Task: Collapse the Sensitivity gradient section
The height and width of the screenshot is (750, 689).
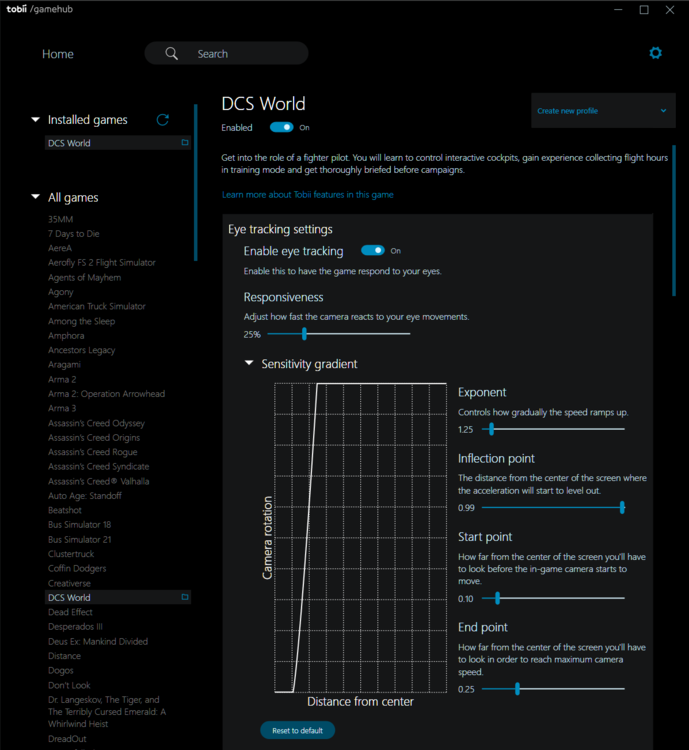Action: 249,364
